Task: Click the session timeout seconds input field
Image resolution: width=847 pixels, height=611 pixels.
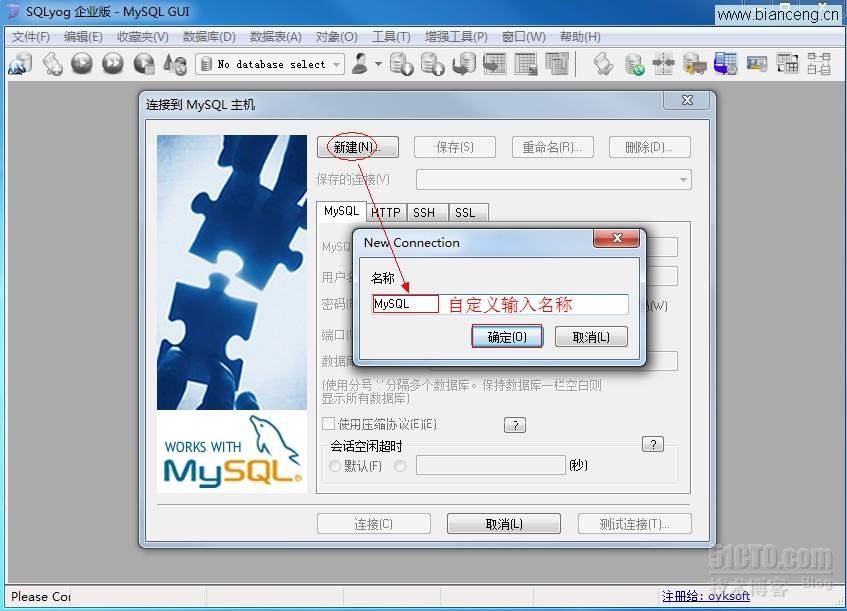Action: pyautogui.click(x=490, y=465)
